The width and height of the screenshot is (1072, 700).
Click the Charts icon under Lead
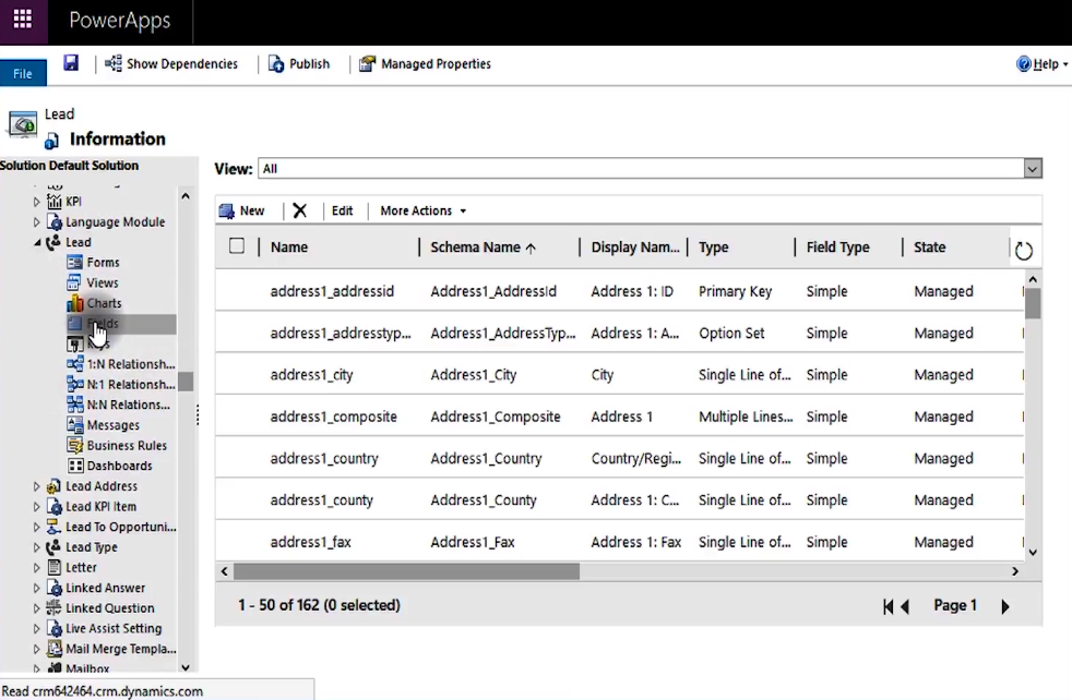coord(75,303)
